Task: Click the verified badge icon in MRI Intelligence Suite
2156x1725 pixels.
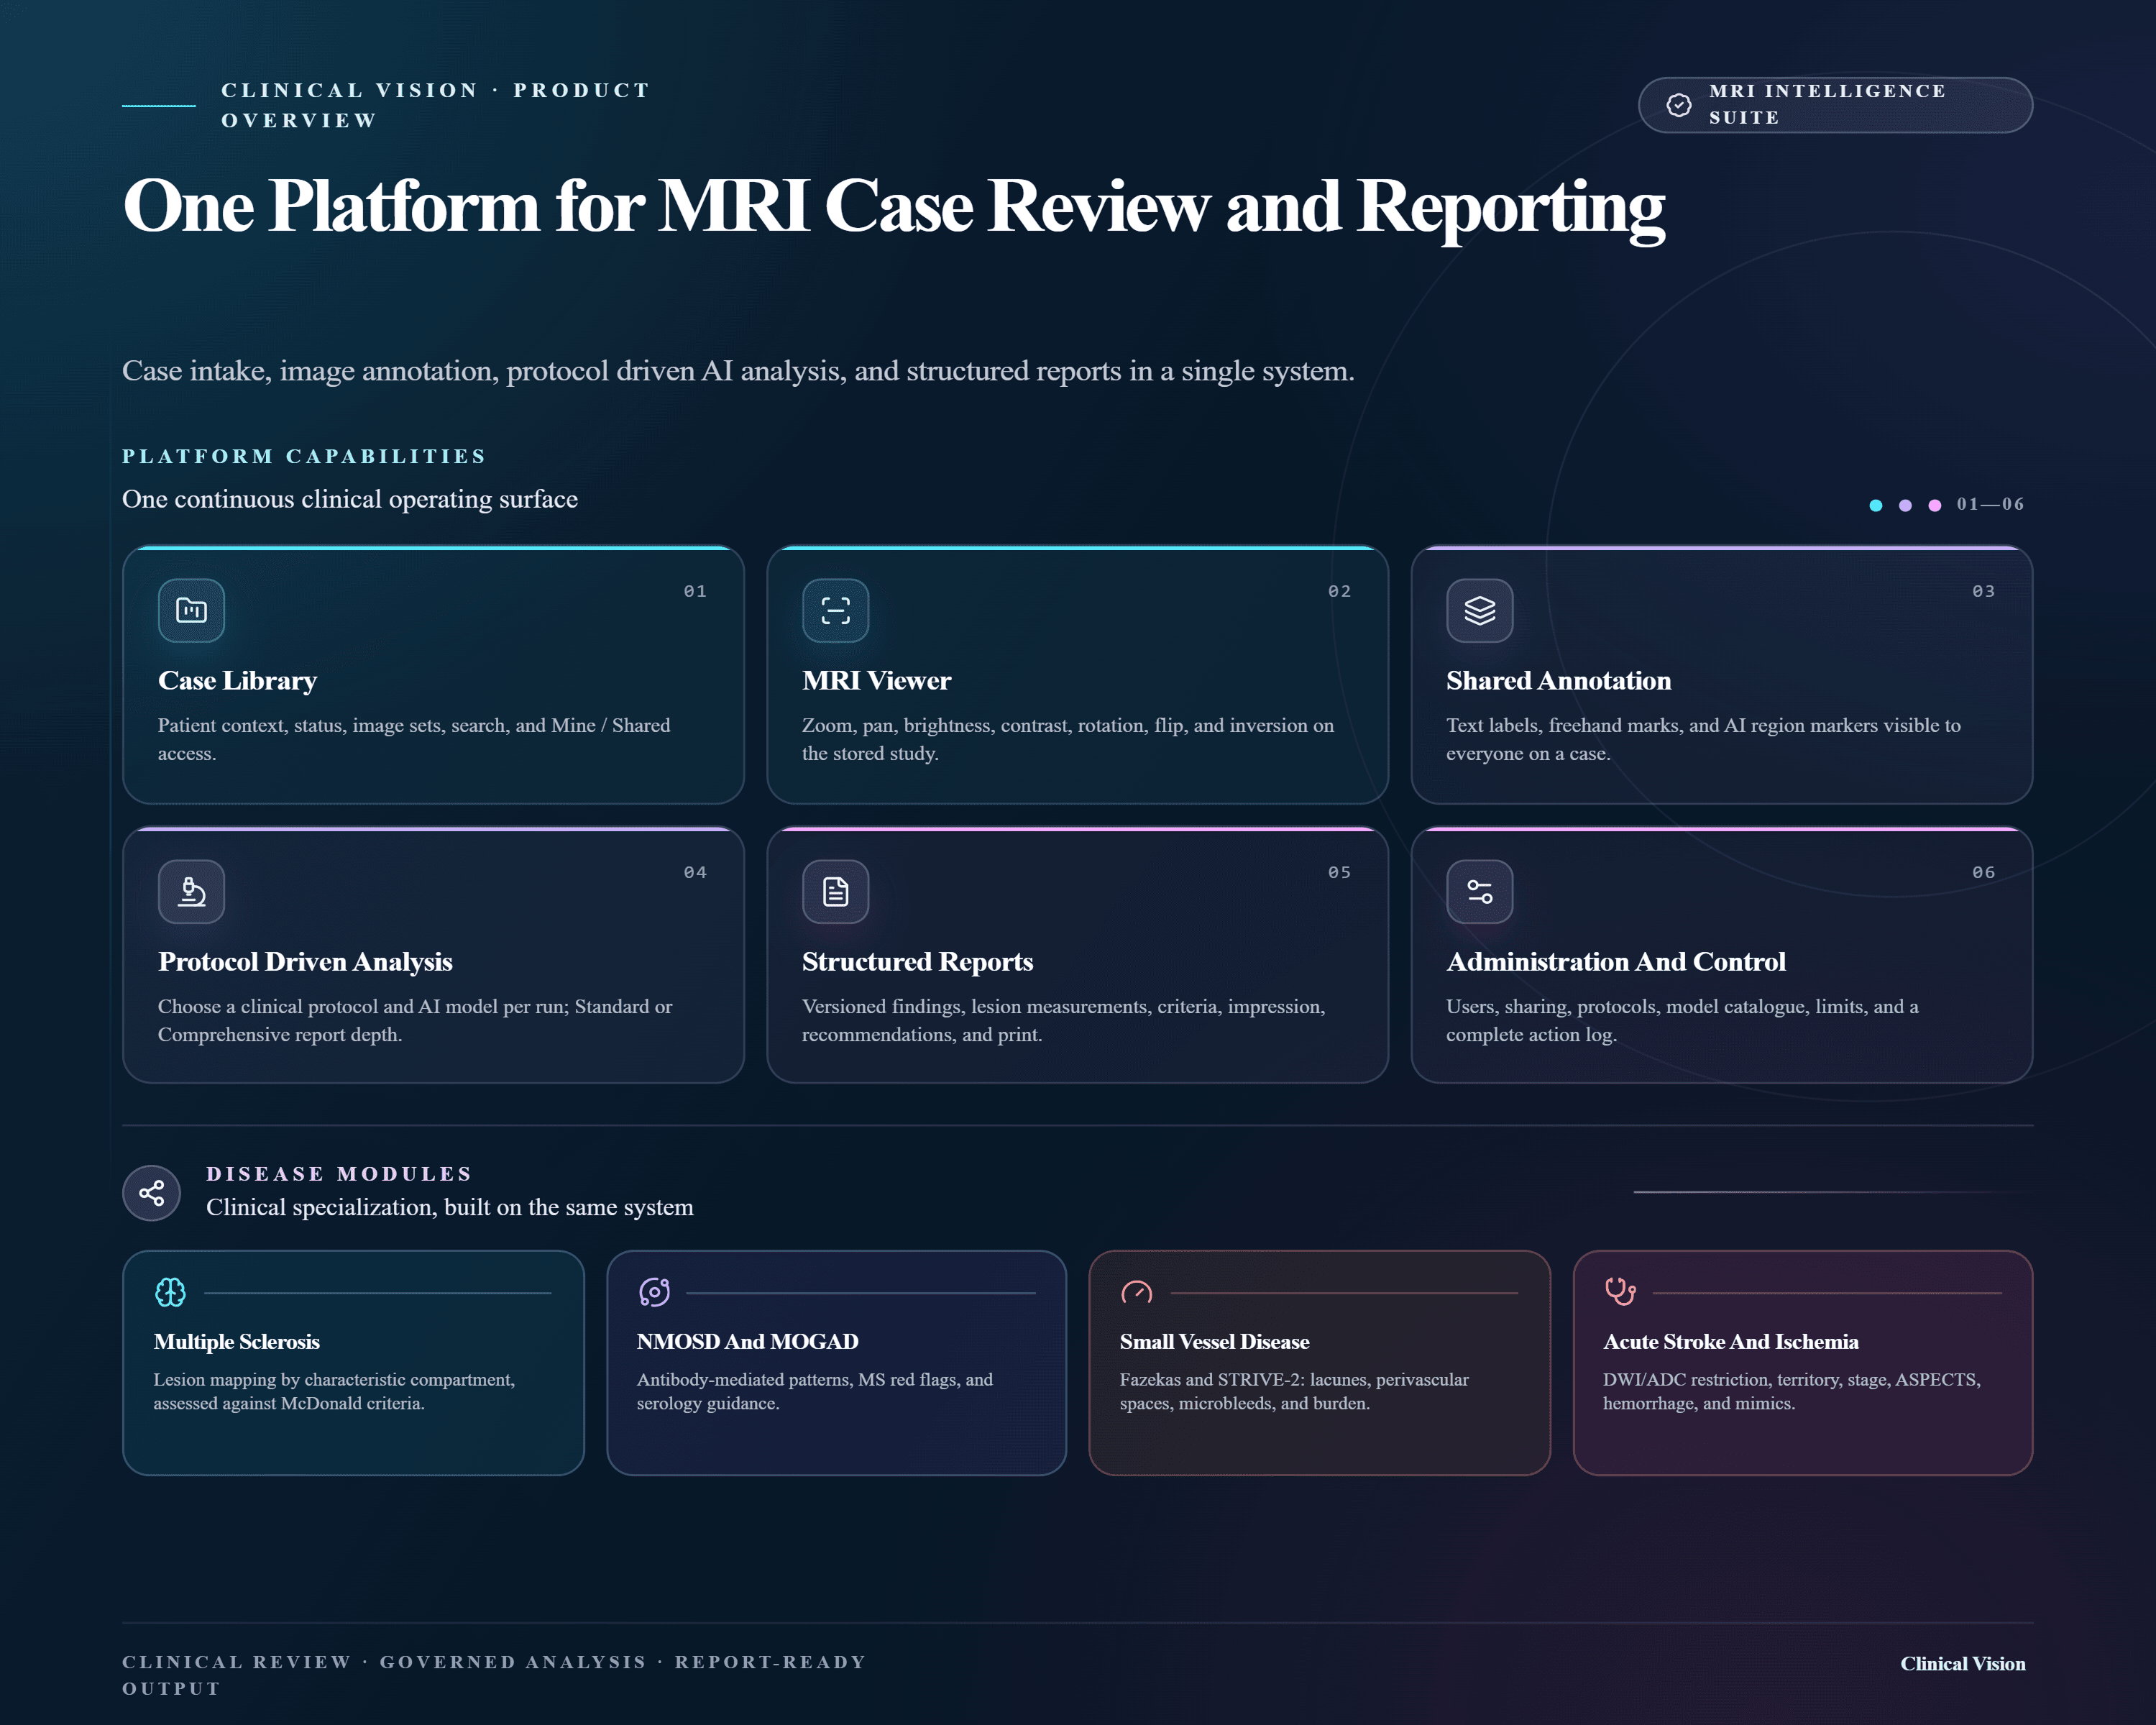Action: 1679,105
